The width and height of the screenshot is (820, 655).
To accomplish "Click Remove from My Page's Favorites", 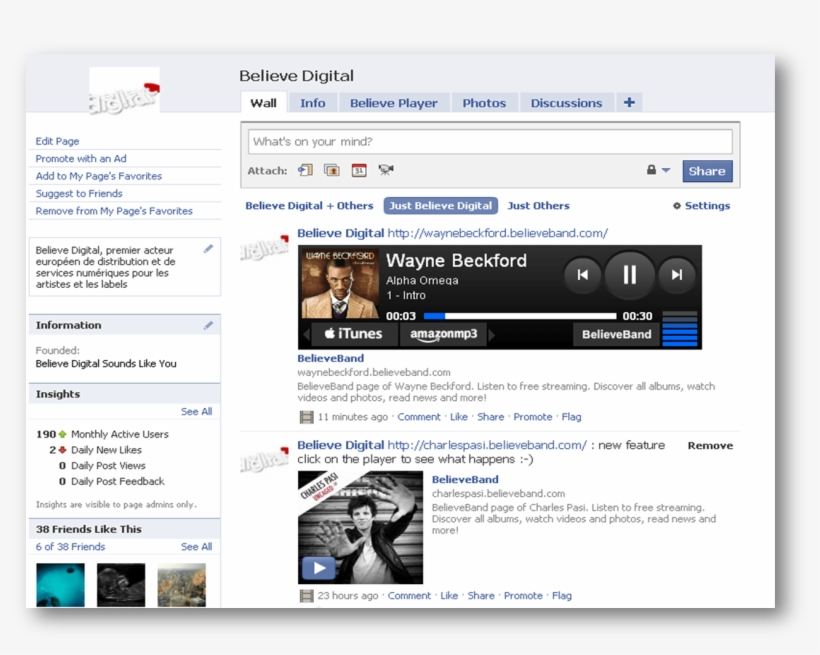I will click(114, 211).
